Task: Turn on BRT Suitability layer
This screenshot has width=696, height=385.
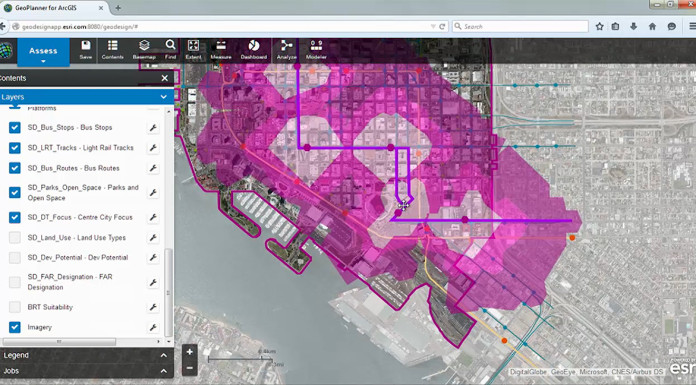Action: (15, 307)
